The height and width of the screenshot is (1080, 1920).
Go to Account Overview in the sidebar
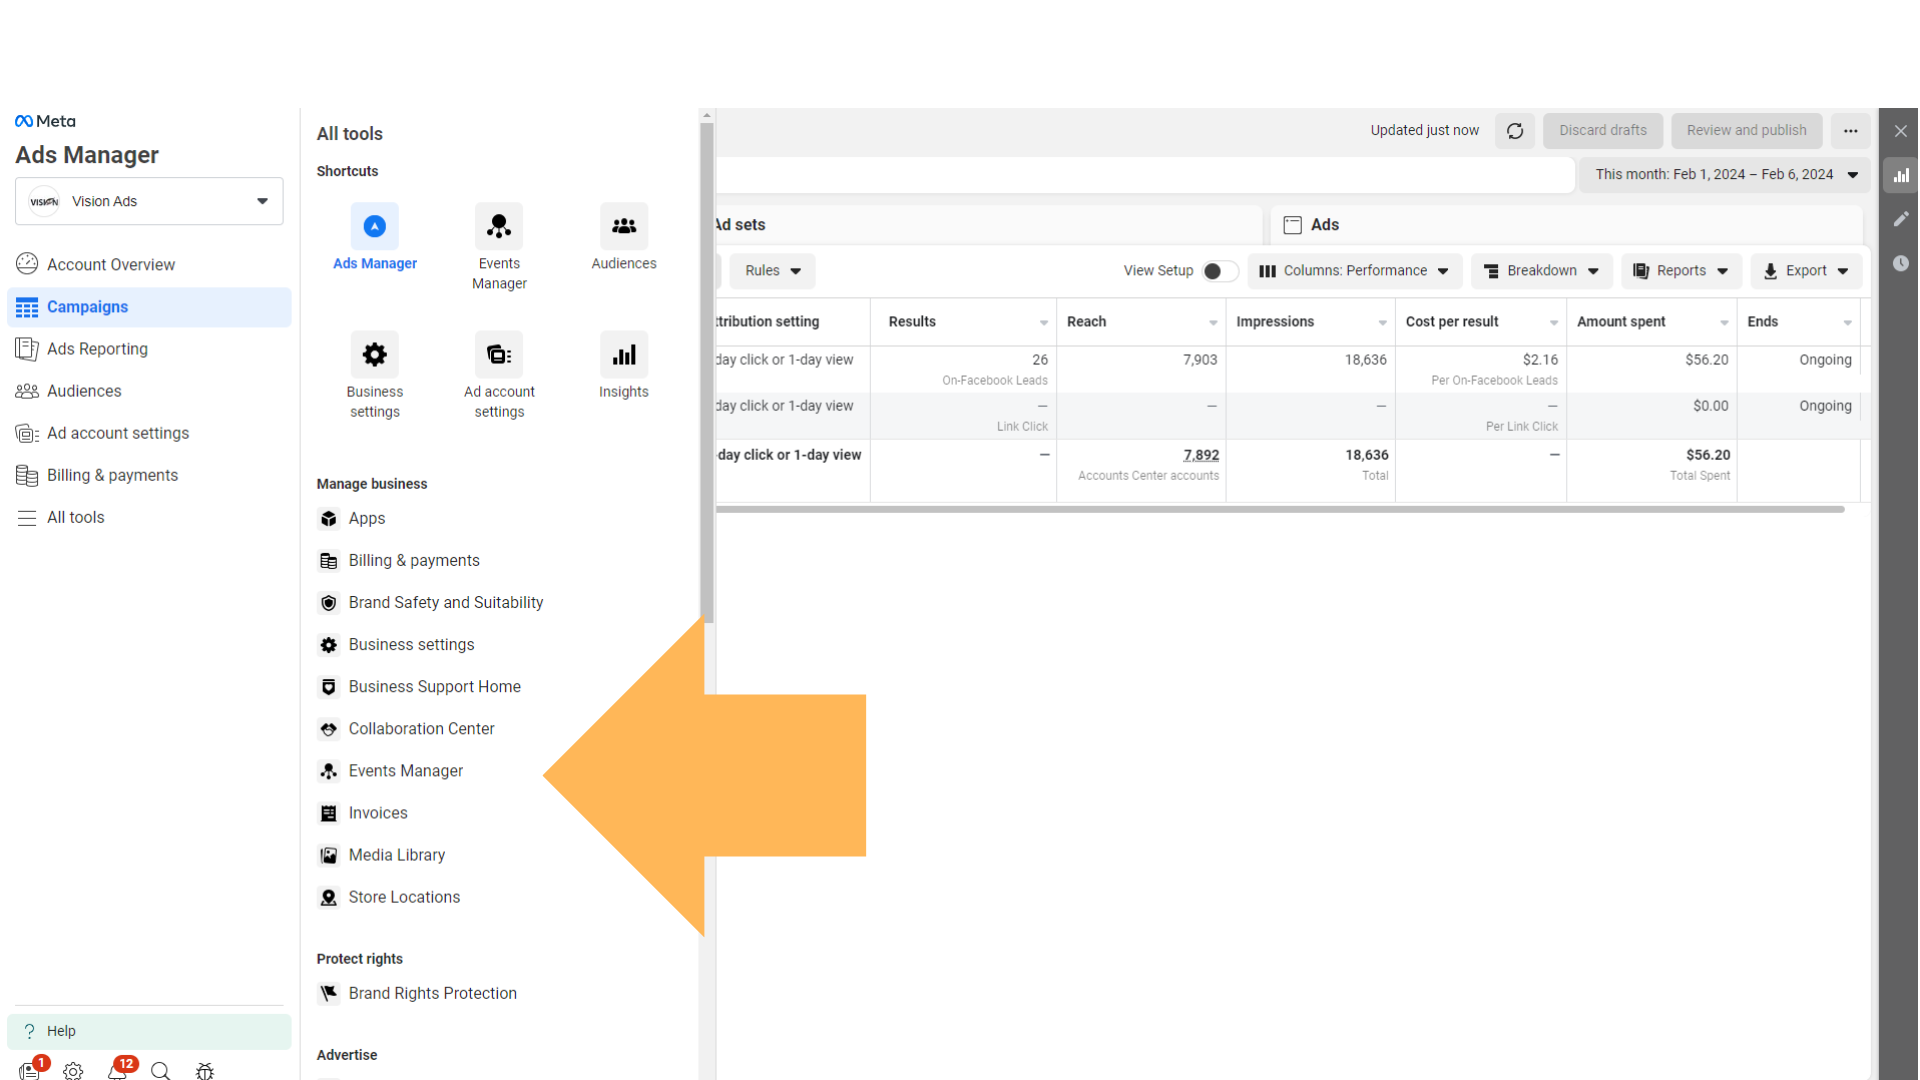tap(149, 264)
